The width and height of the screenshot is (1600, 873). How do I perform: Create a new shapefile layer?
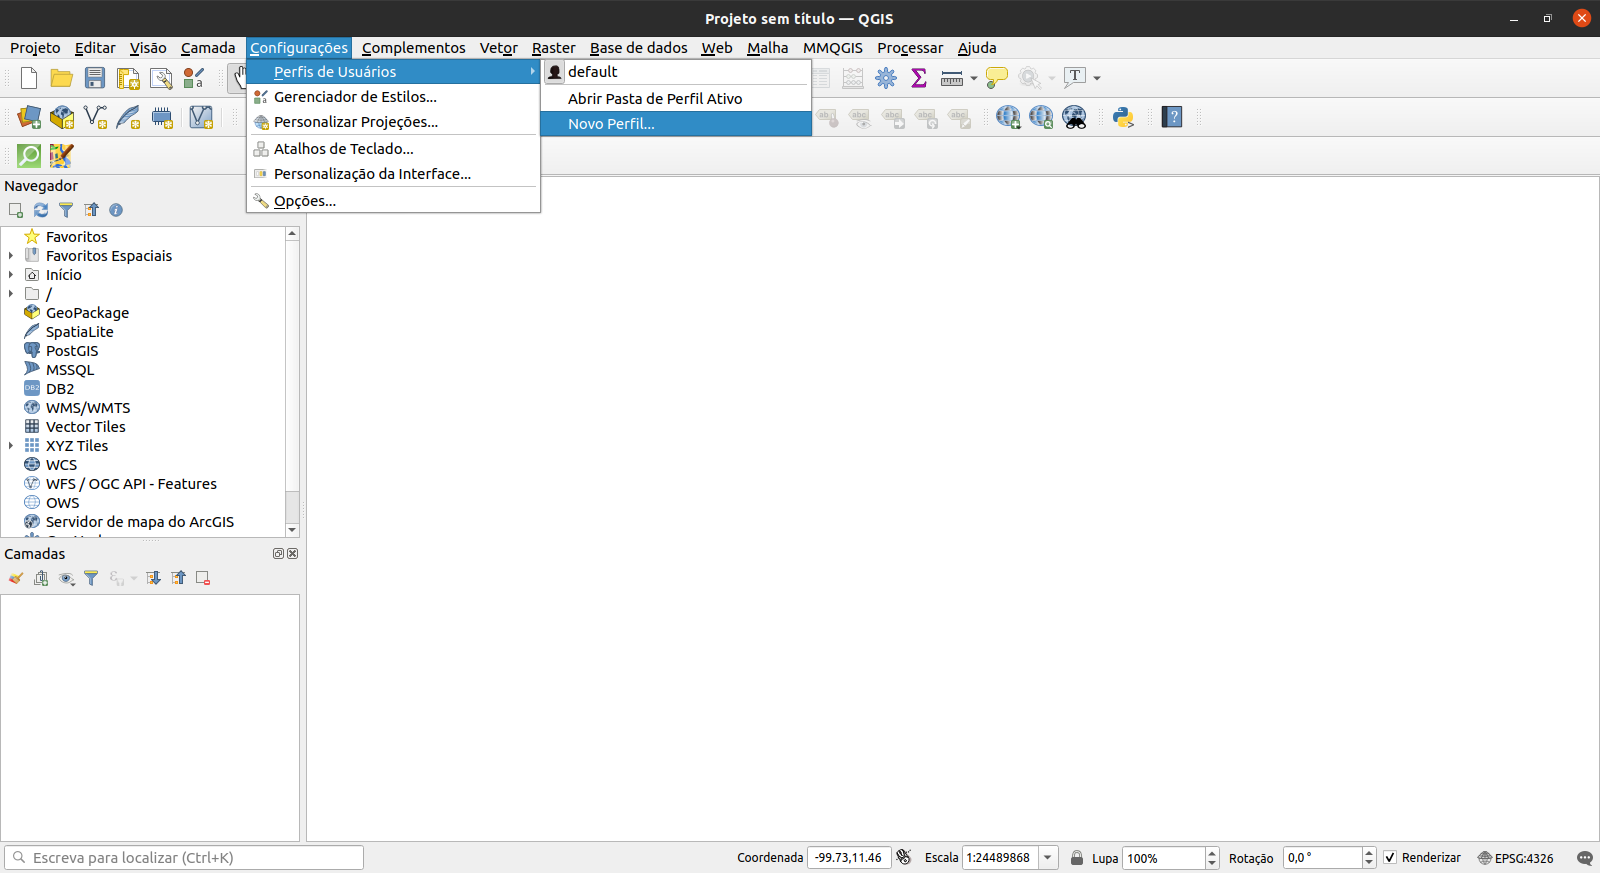(95, 117)
